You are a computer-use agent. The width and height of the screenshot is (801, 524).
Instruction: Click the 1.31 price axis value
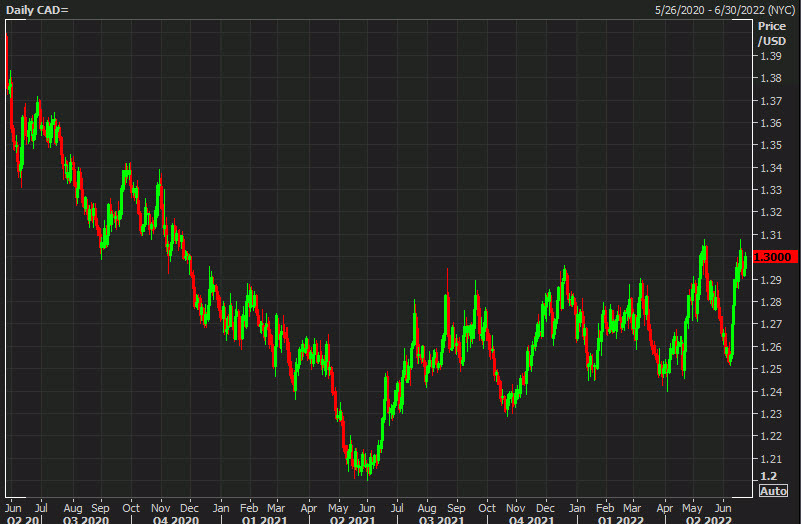(770, 235)
